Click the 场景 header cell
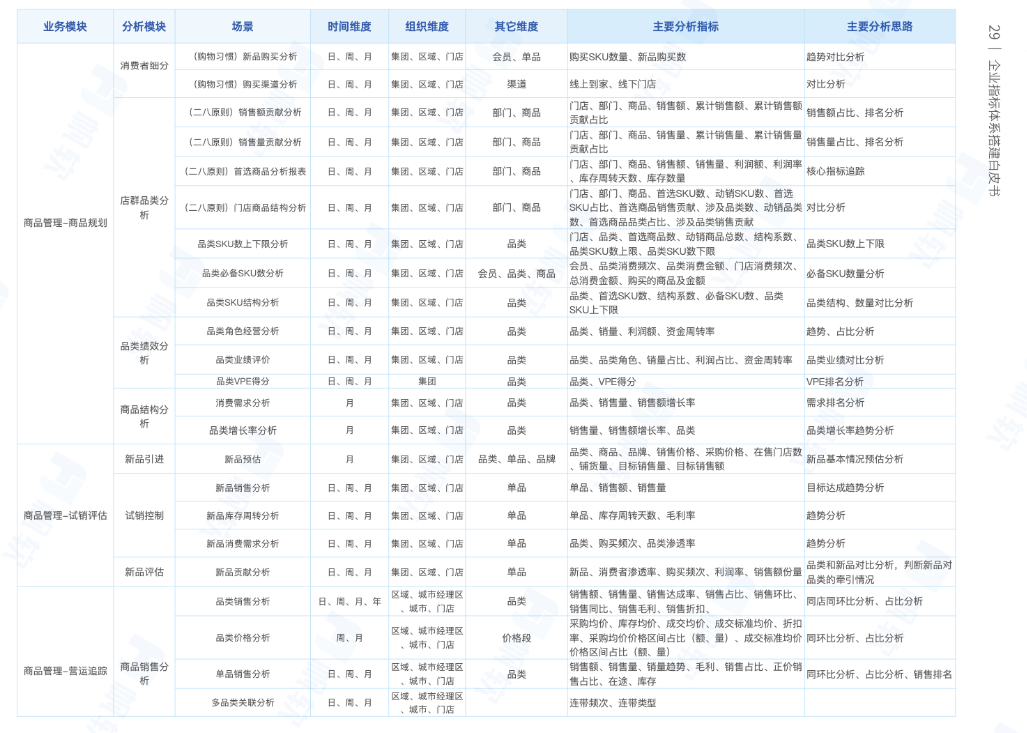Image resolution: width=1027 pixels, height=733 pixels. point(242,27)
